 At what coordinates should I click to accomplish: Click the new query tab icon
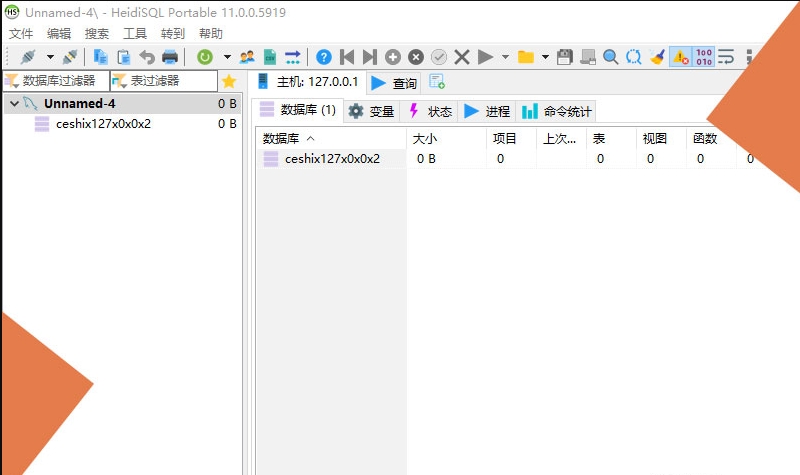point(437,82)
